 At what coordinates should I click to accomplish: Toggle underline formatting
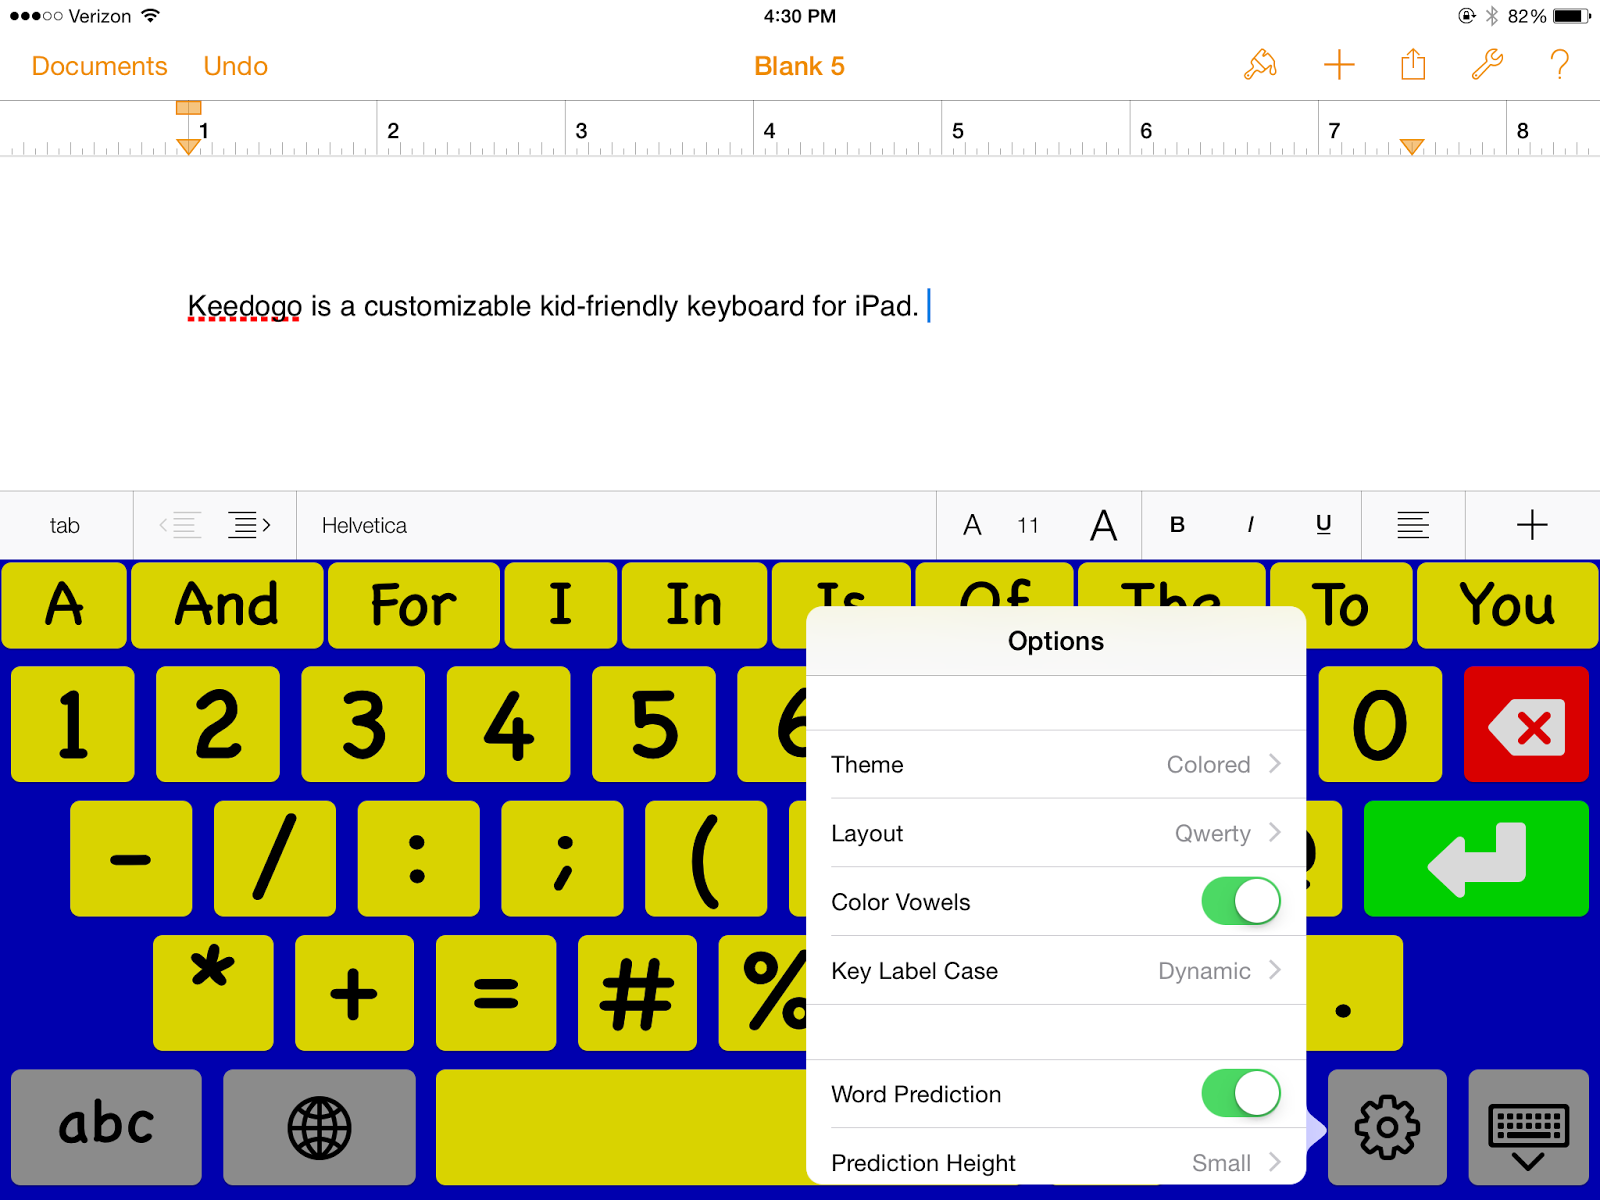1323,525
